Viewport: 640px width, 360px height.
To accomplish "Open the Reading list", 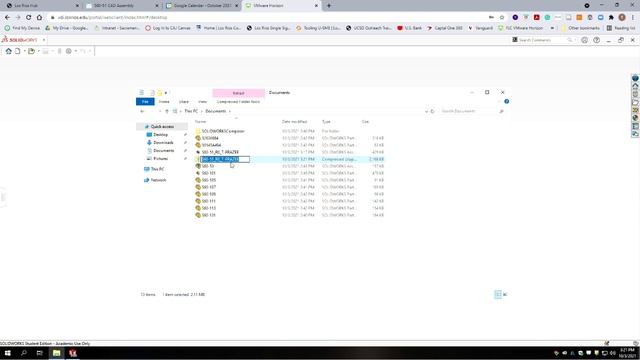I will pyautogui.click(x=621, y=28).
